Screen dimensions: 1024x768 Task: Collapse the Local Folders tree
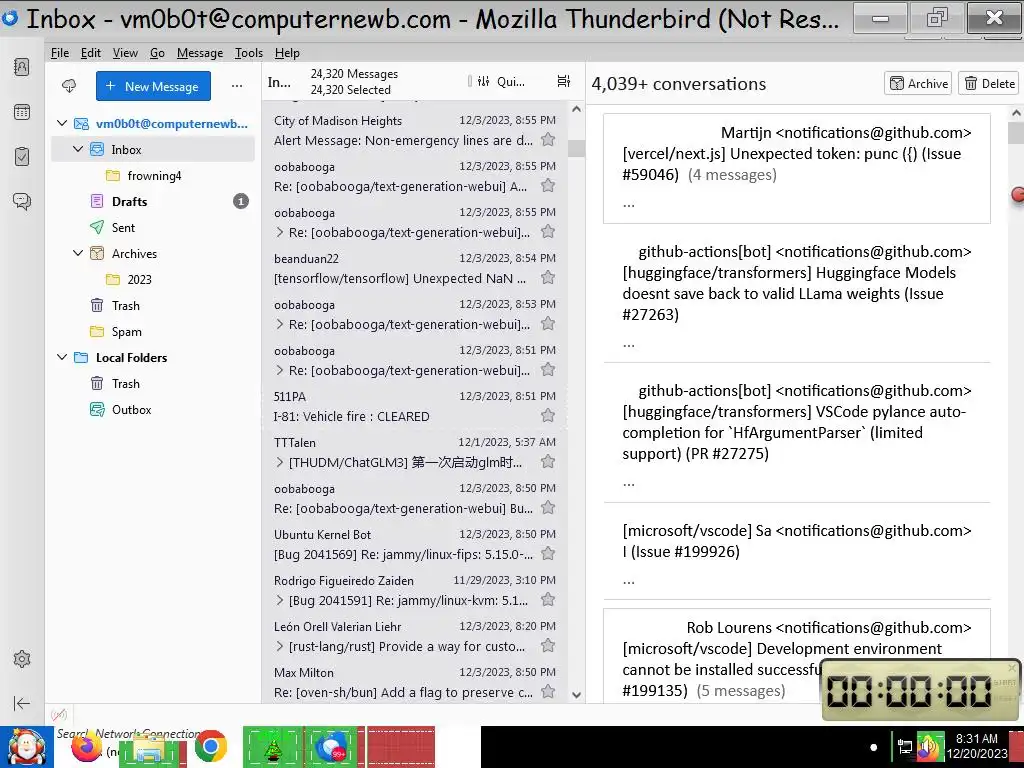coord(62,357)
